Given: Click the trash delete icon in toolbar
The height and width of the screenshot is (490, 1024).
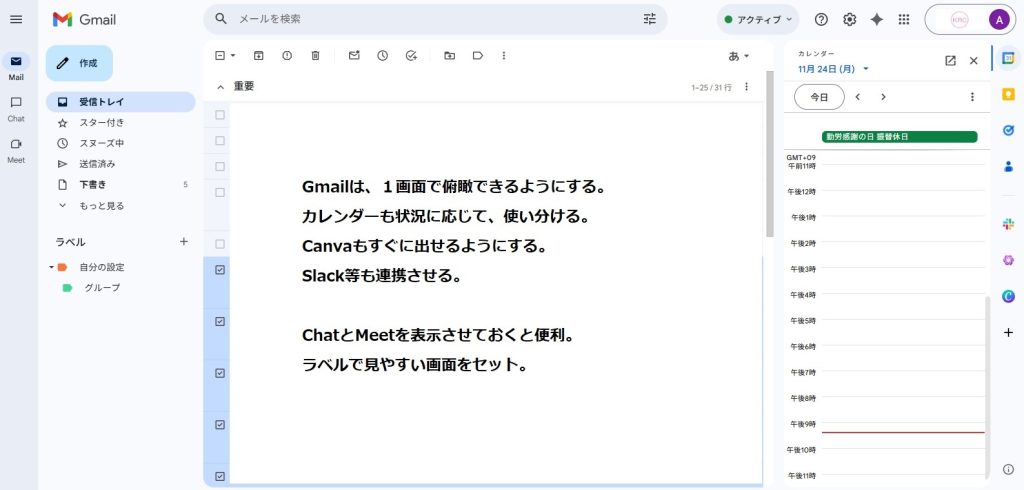Looking at the screenshot, I should (x=315, y=56).
